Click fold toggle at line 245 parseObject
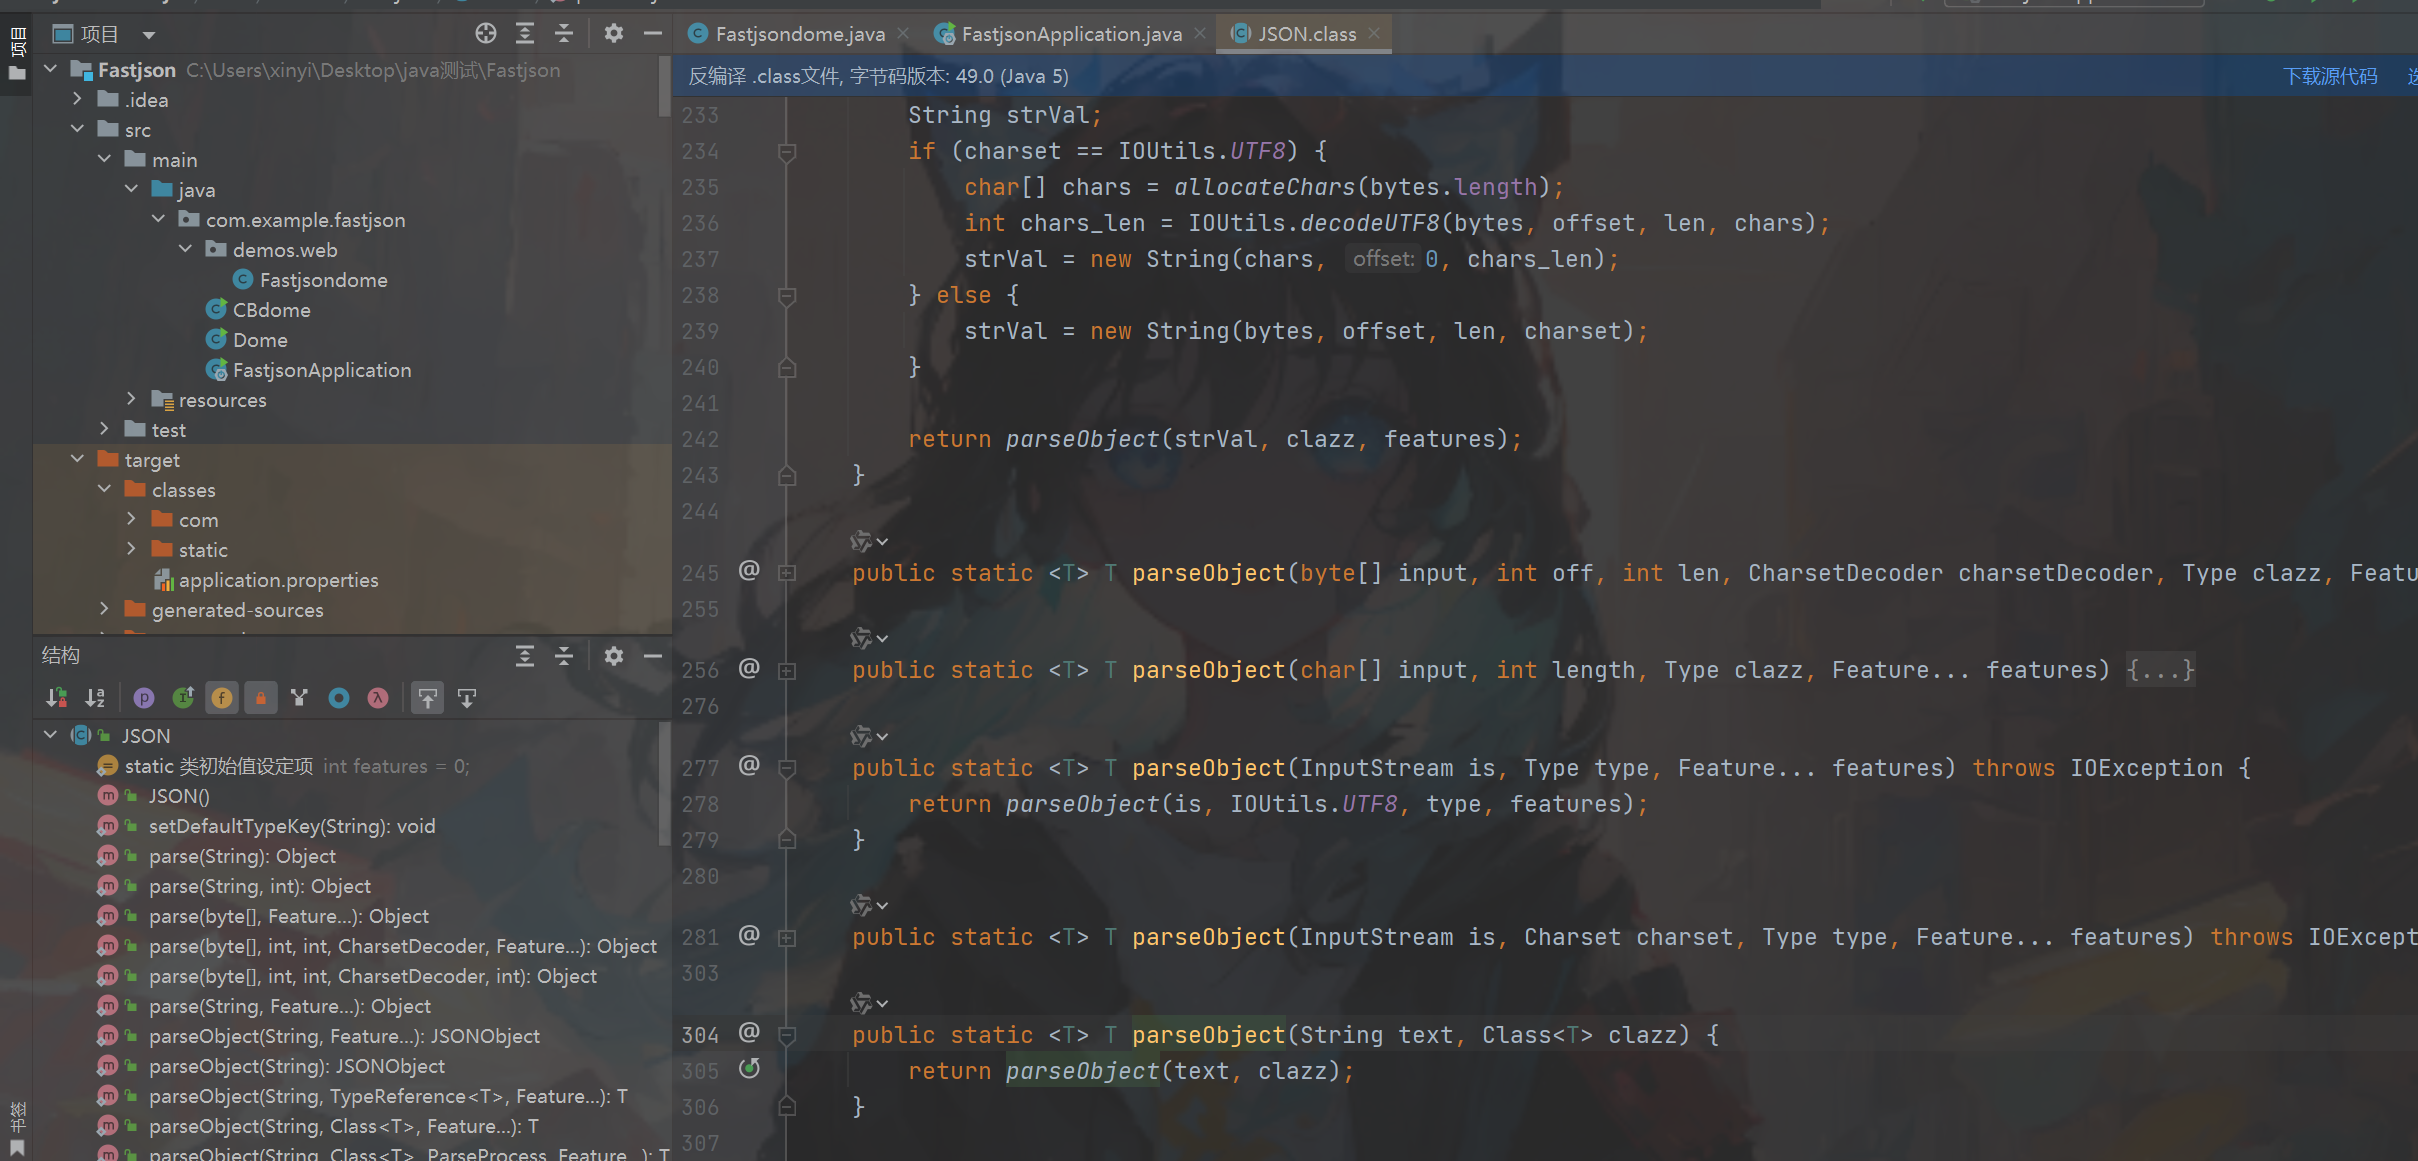This screenshot has height=1161, width=2418. 787,573
